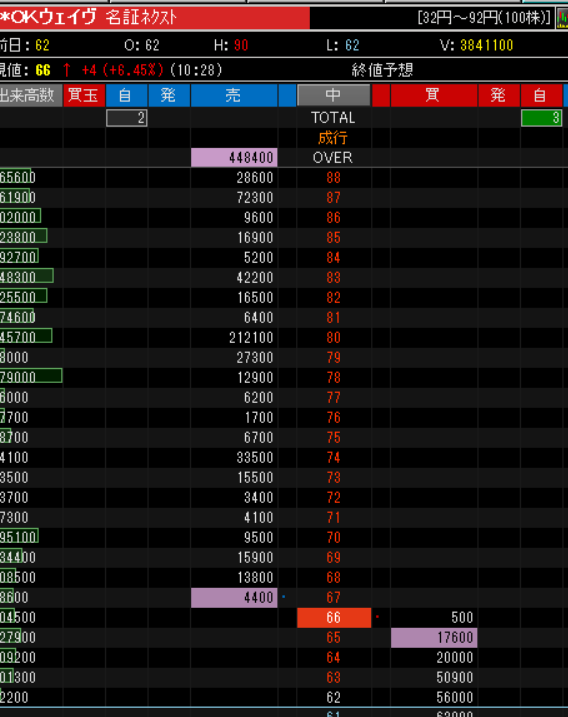Click the 出来高数 volume column header
This screenshot has height=717, width=568.
click(x=31, y=95)
